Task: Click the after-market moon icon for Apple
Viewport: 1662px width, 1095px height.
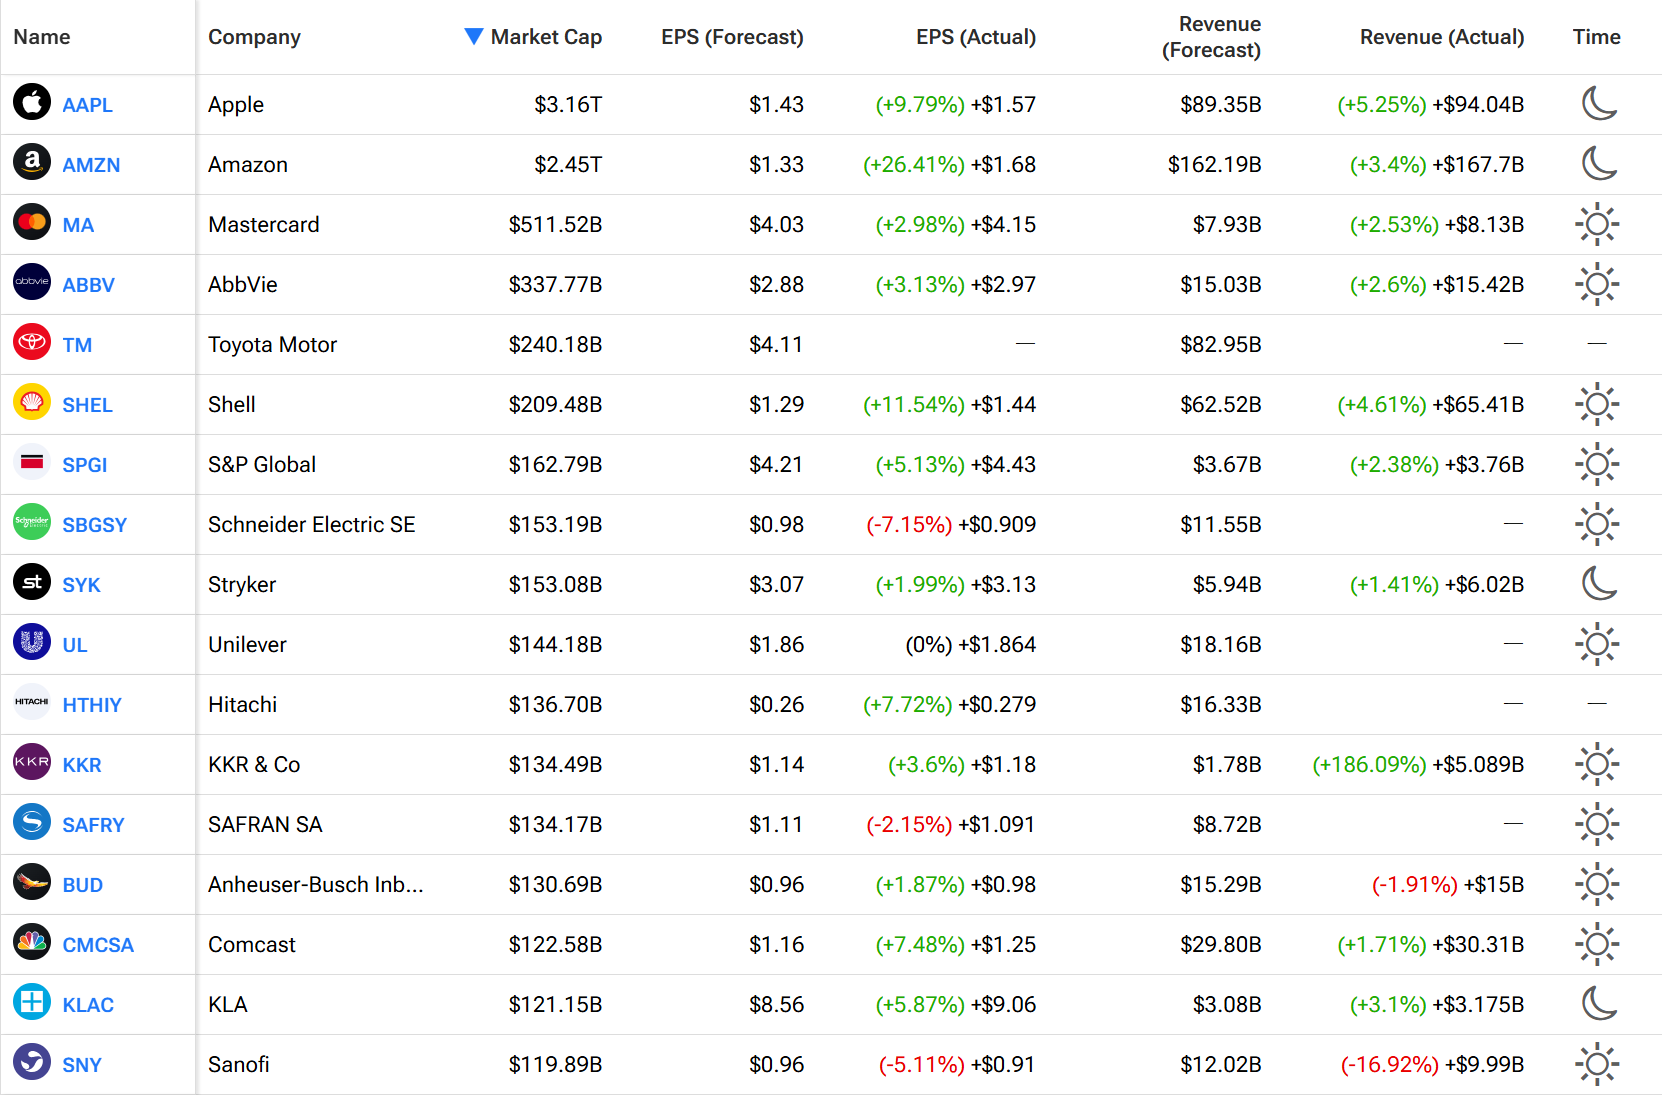Action: click(x=1598, y=103)
